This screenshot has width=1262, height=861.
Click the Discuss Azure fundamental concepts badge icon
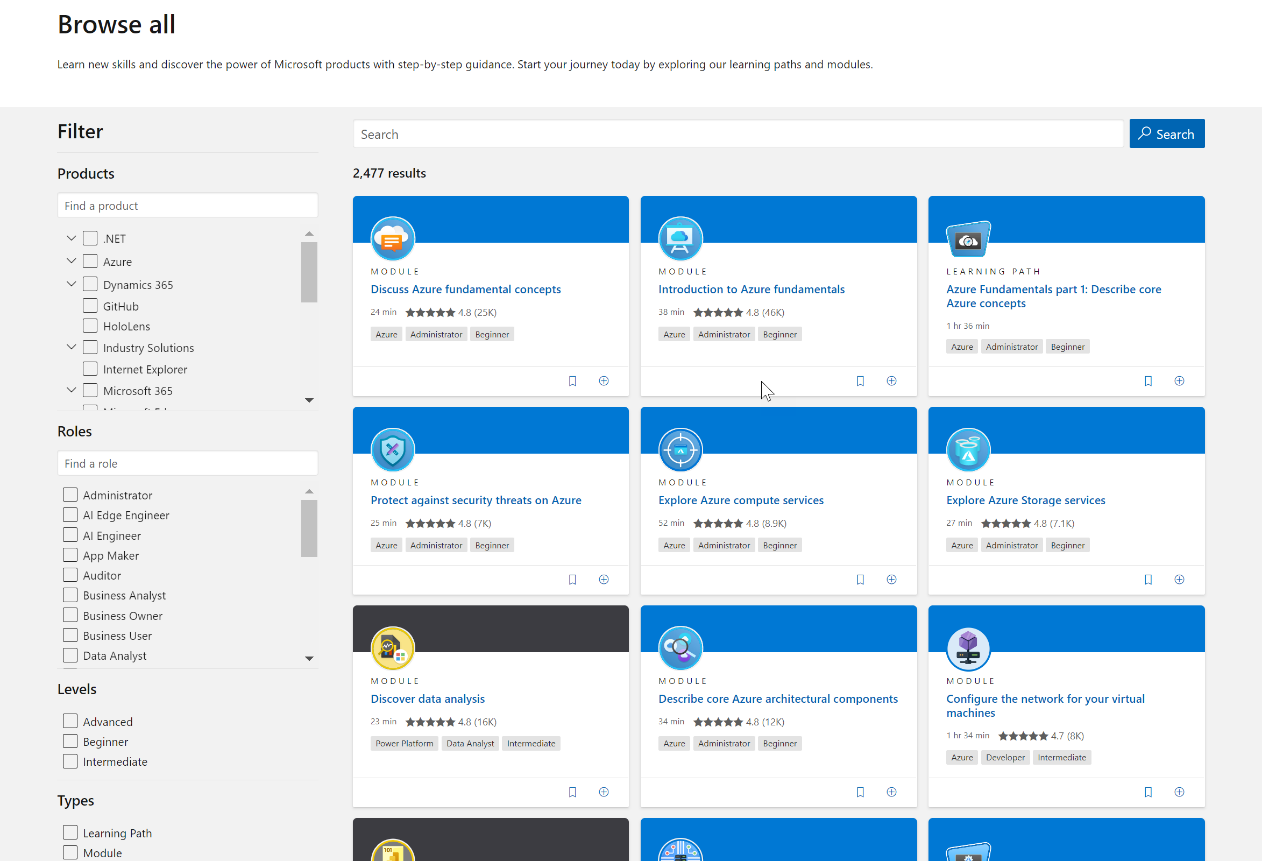pyautogui.click(x=393, y=239)
